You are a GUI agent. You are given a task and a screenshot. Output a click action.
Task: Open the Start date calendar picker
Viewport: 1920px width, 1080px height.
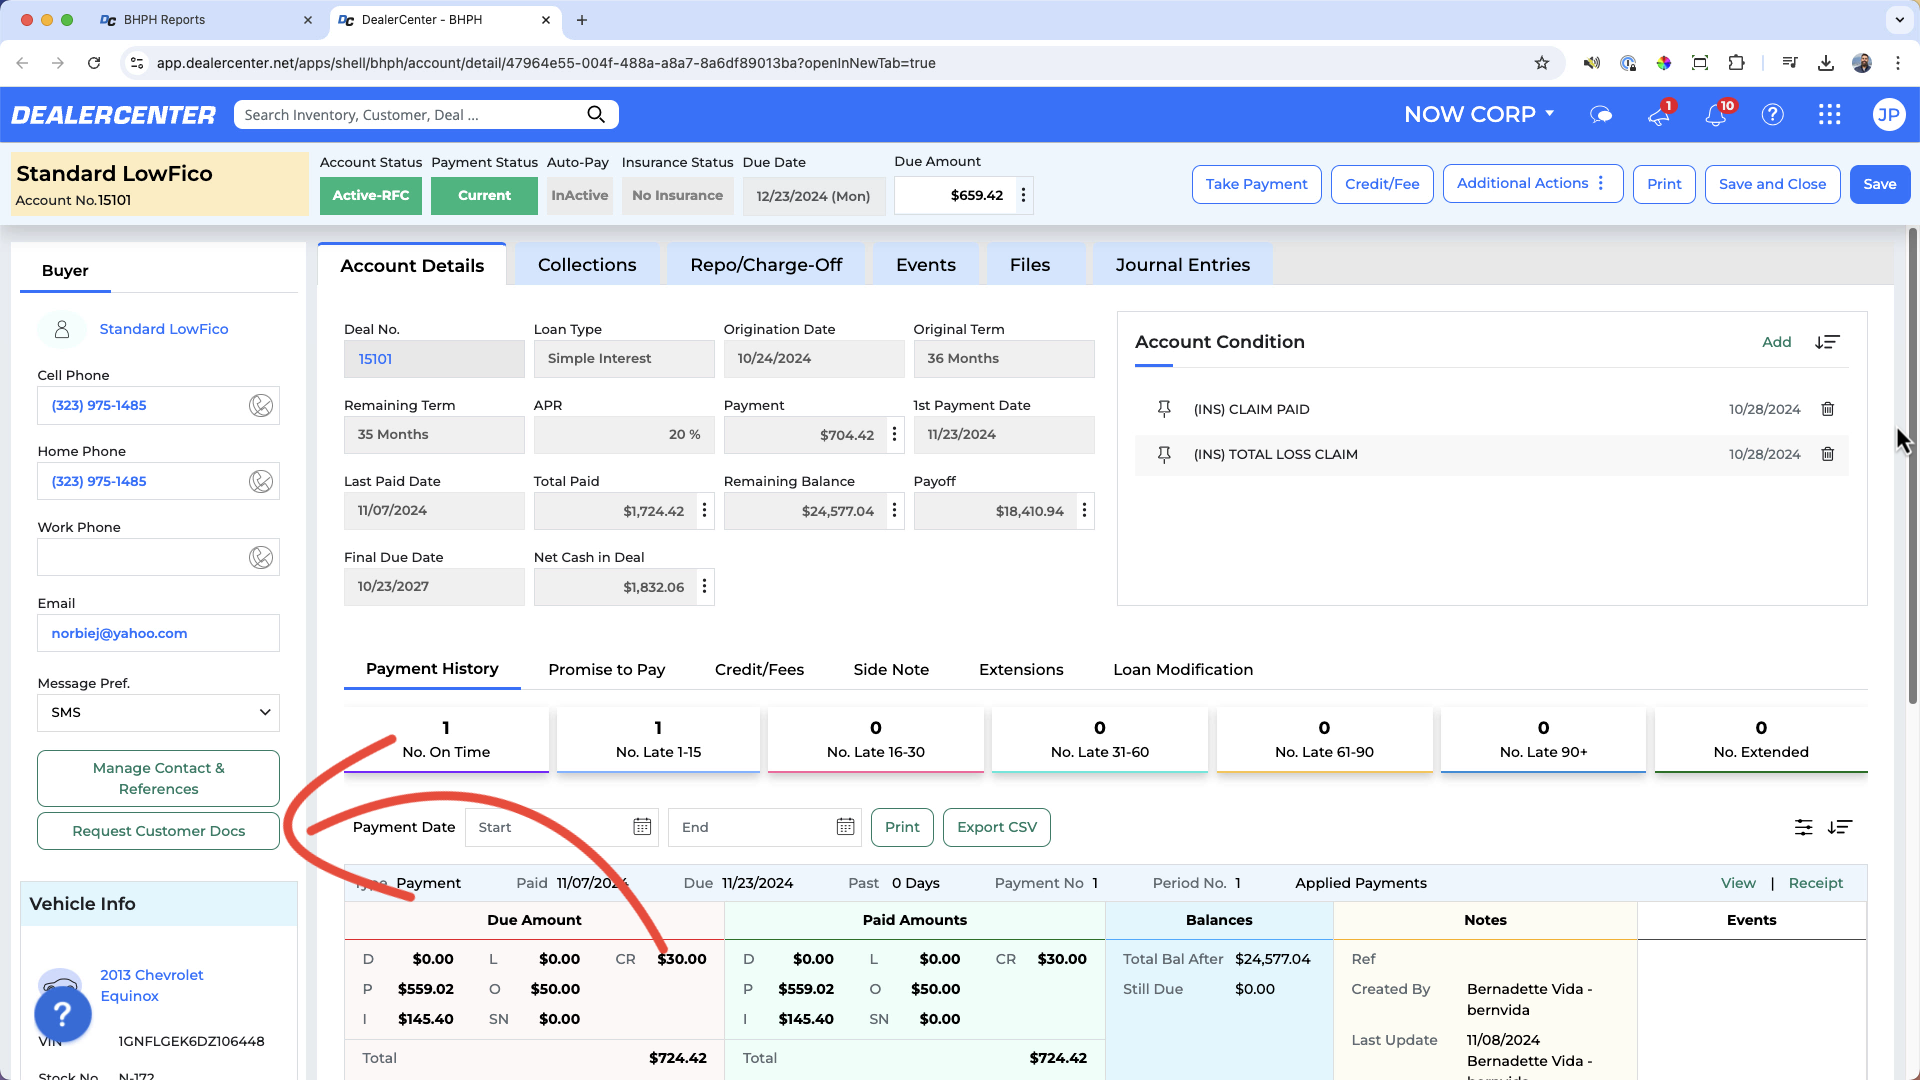642,827
